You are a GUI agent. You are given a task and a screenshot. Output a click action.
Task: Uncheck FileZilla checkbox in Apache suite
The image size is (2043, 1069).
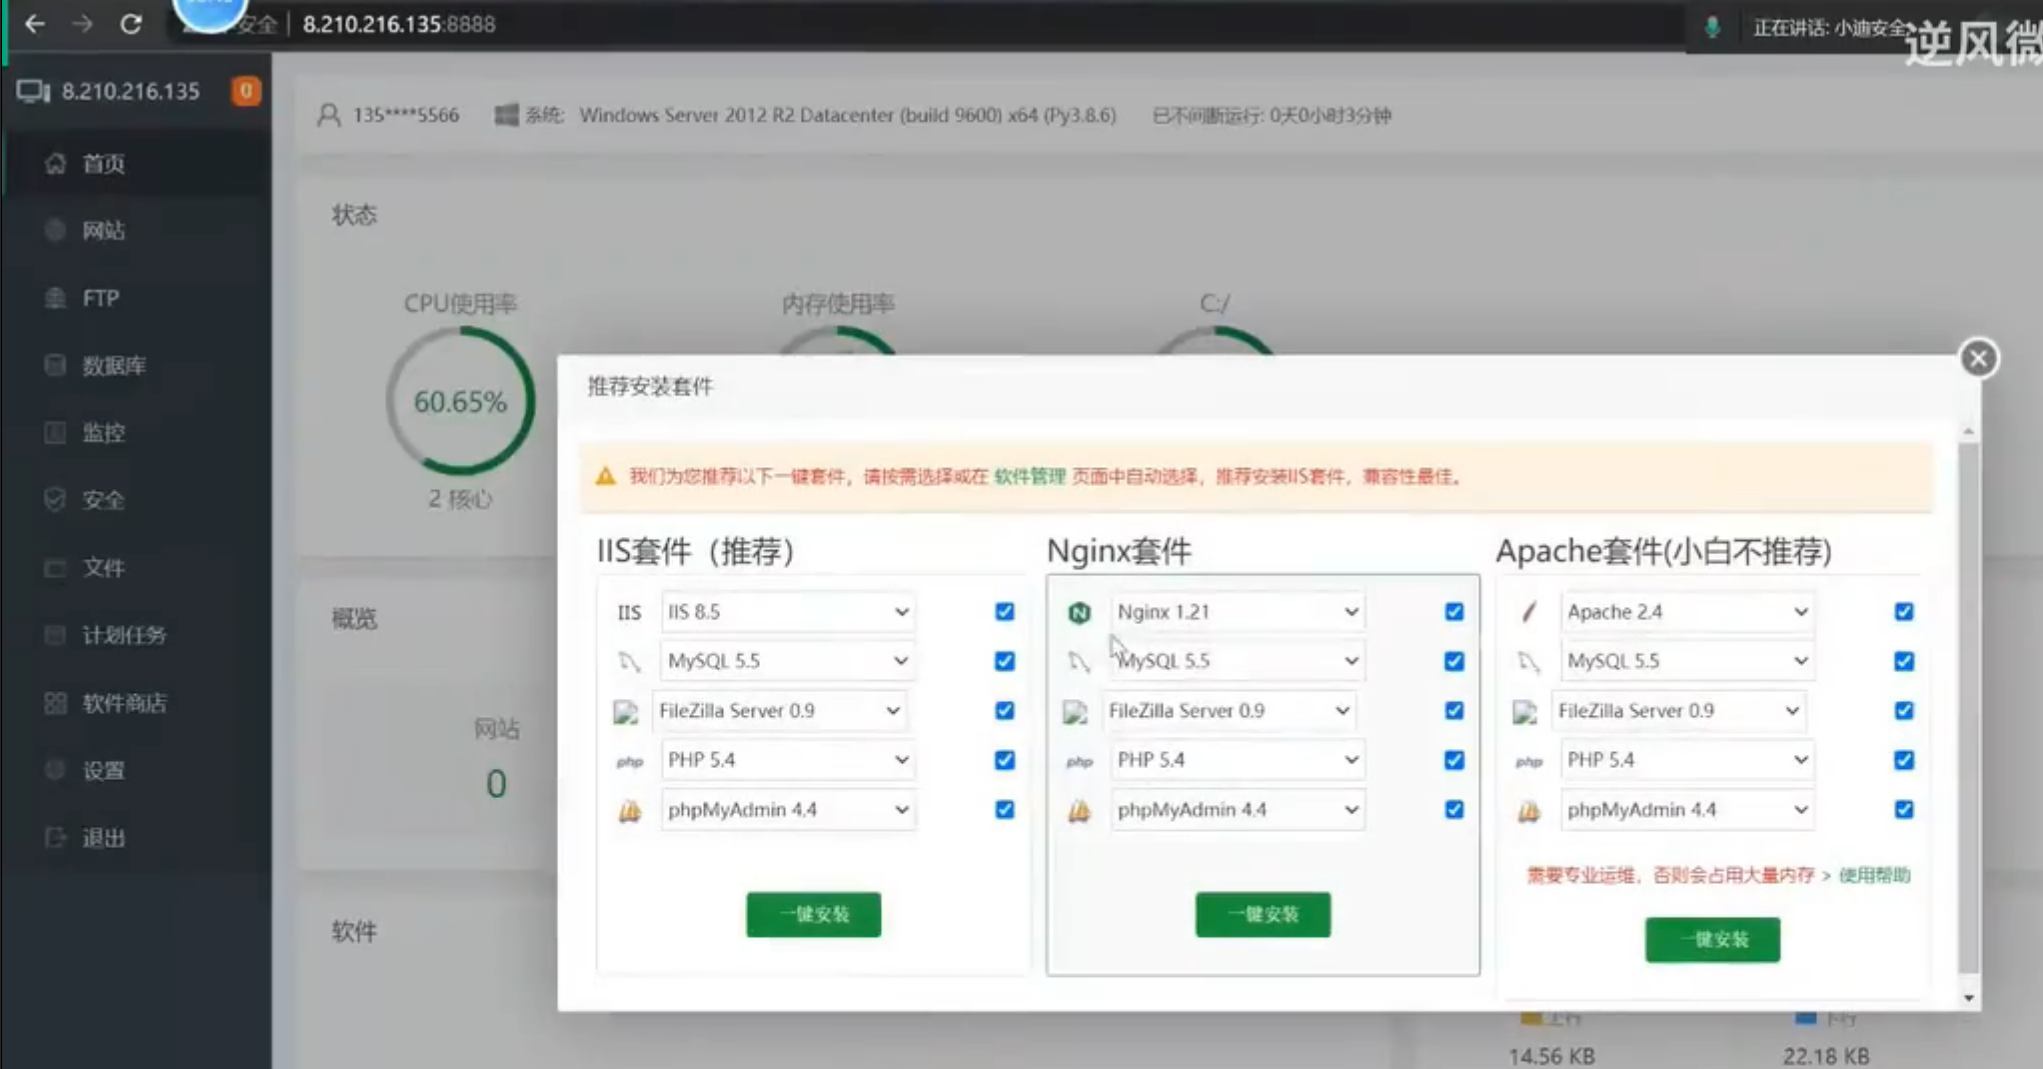(x=1904, y=710)
